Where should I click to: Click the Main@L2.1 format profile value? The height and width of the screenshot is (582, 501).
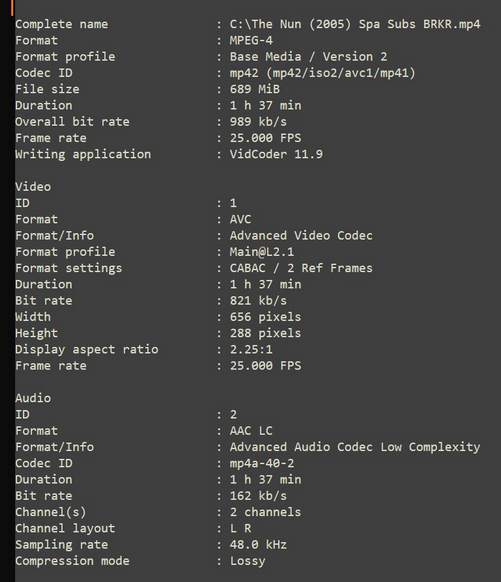(x=262, y=252)
